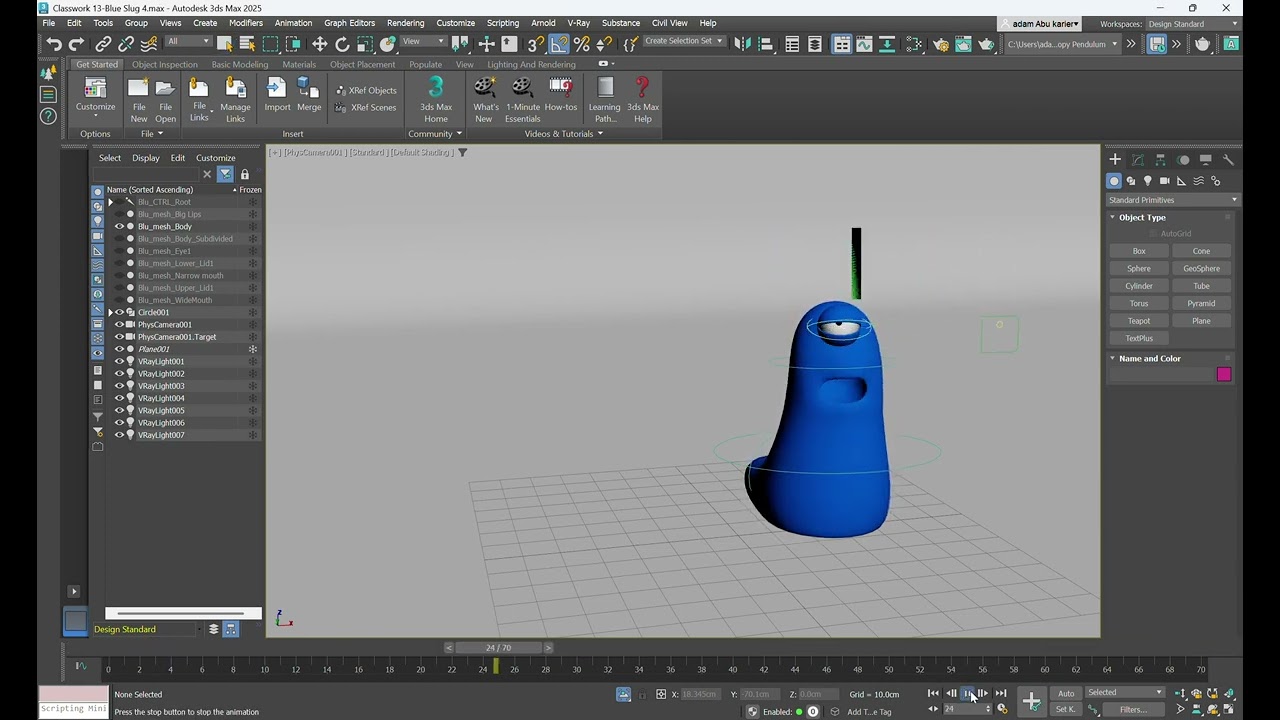Click the object color magenta swatch
Screen dimensions: 1280x720
(1223, 375)
